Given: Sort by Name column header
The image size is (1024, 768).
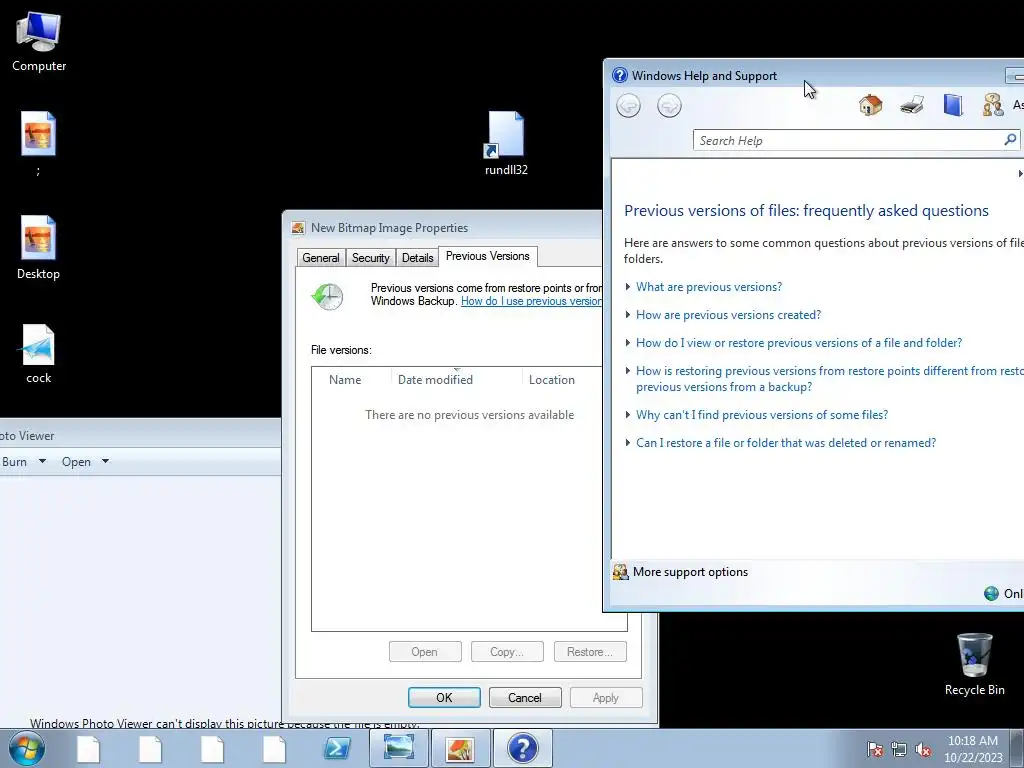Looking at the screenshot, I should pos(351,379).
